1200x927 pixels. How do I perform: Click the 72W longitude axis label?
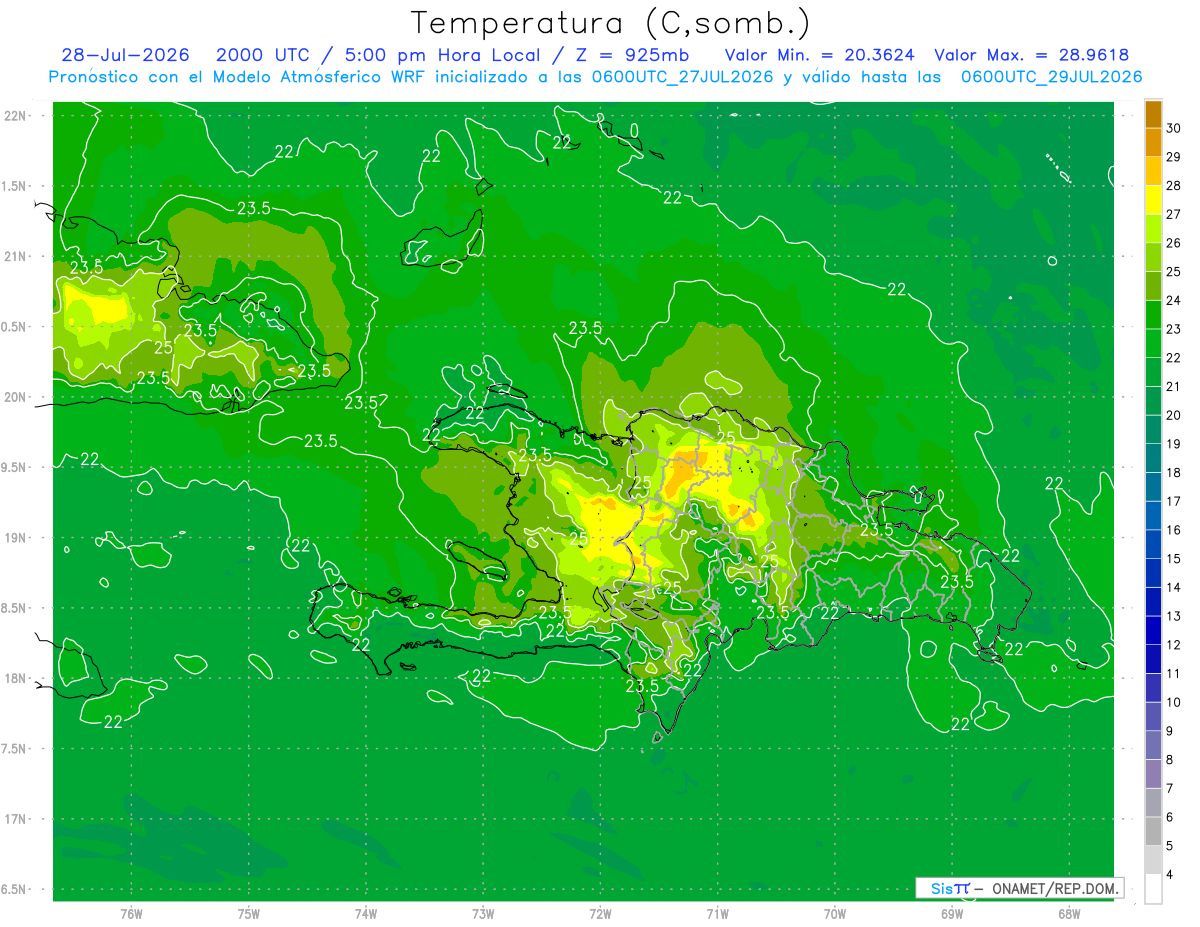click(600, 913)
